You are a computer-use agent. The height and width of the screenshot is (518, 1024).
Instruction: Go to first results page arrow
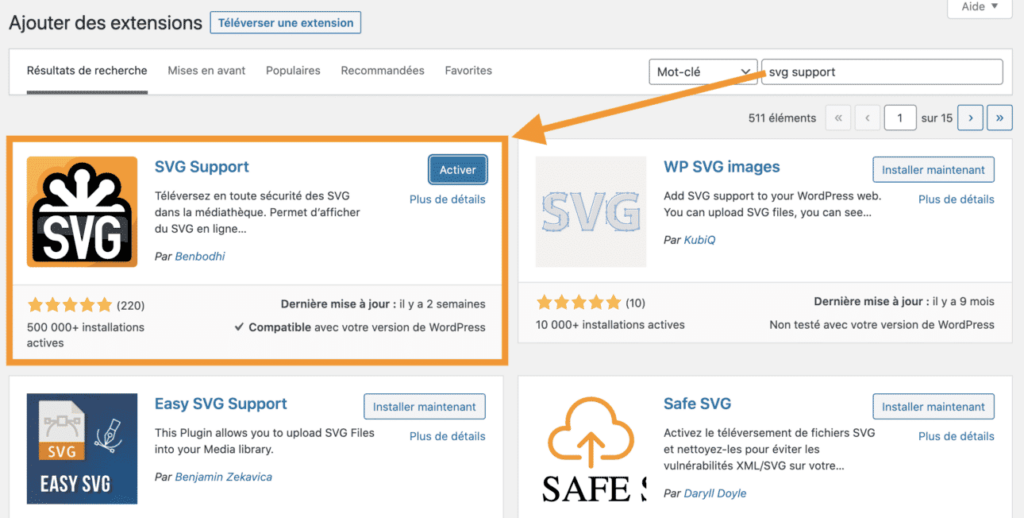(839, 118)
